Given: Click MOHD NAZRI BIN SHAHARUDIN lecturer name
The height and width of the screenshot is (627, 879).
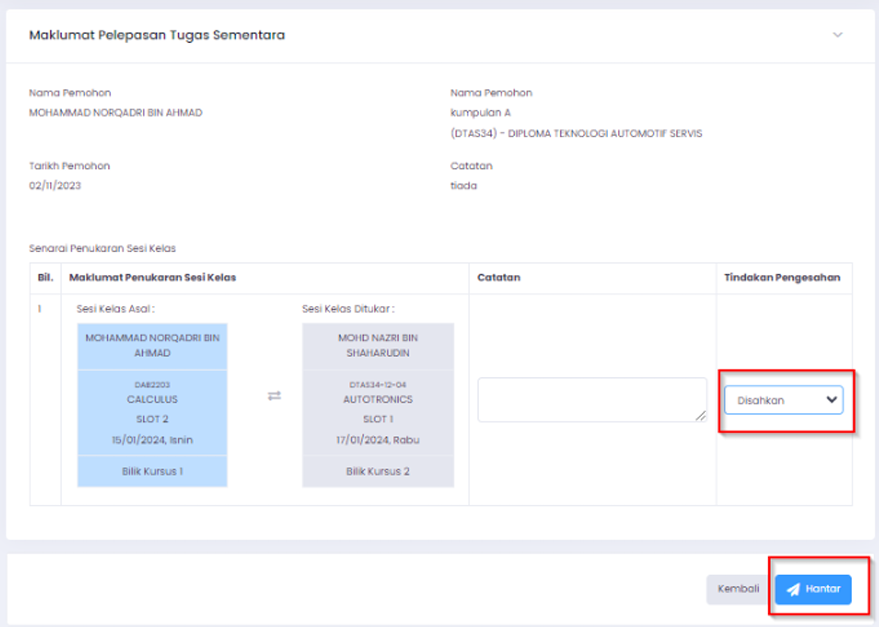Looking at the screenshot, I should (x=377, y=344).
